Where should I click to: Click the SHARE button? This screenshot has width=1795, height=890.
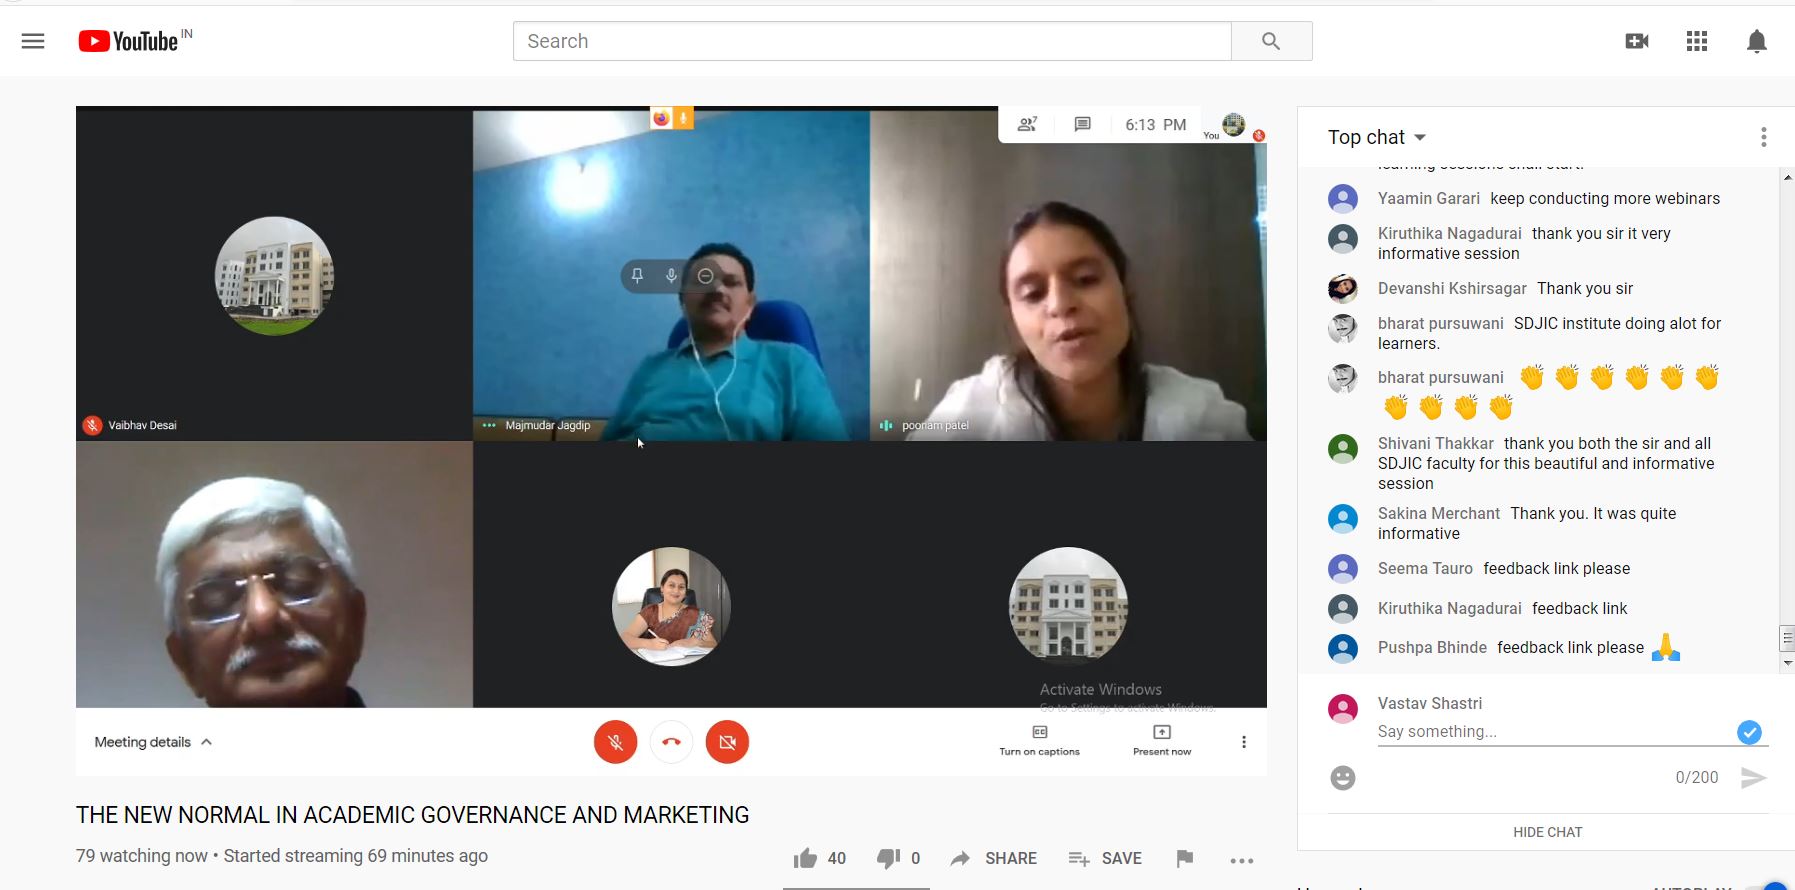[993, 858]
